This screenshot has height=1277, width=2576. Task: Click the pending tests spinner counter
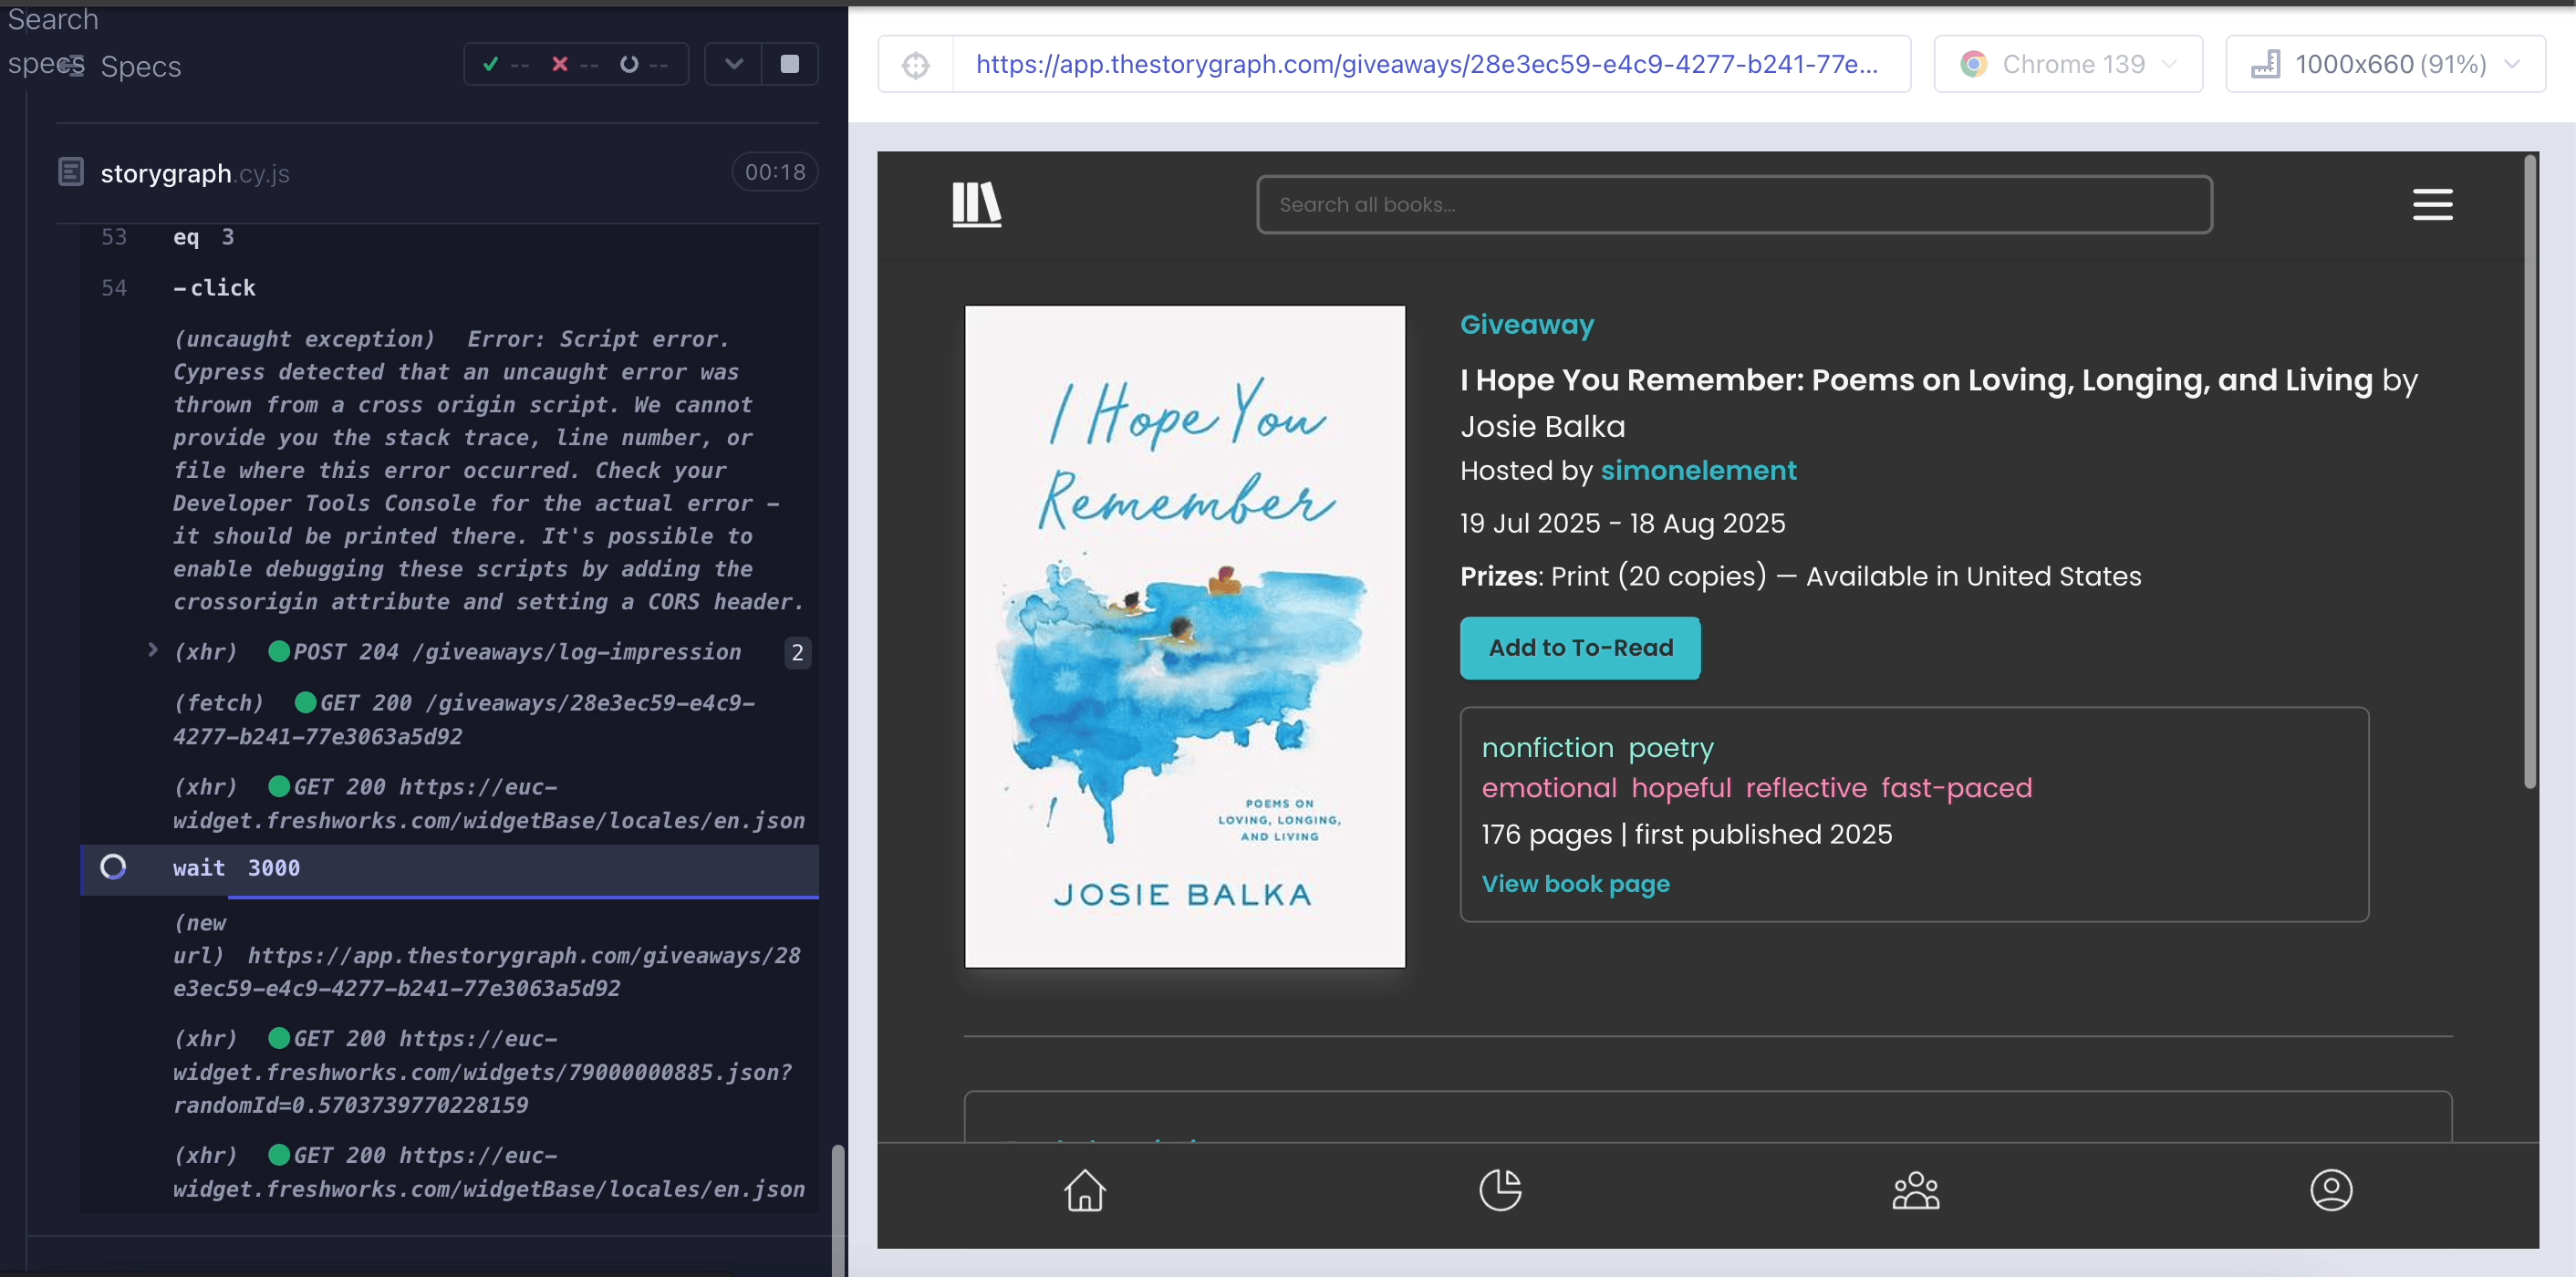tap(643, 64)
